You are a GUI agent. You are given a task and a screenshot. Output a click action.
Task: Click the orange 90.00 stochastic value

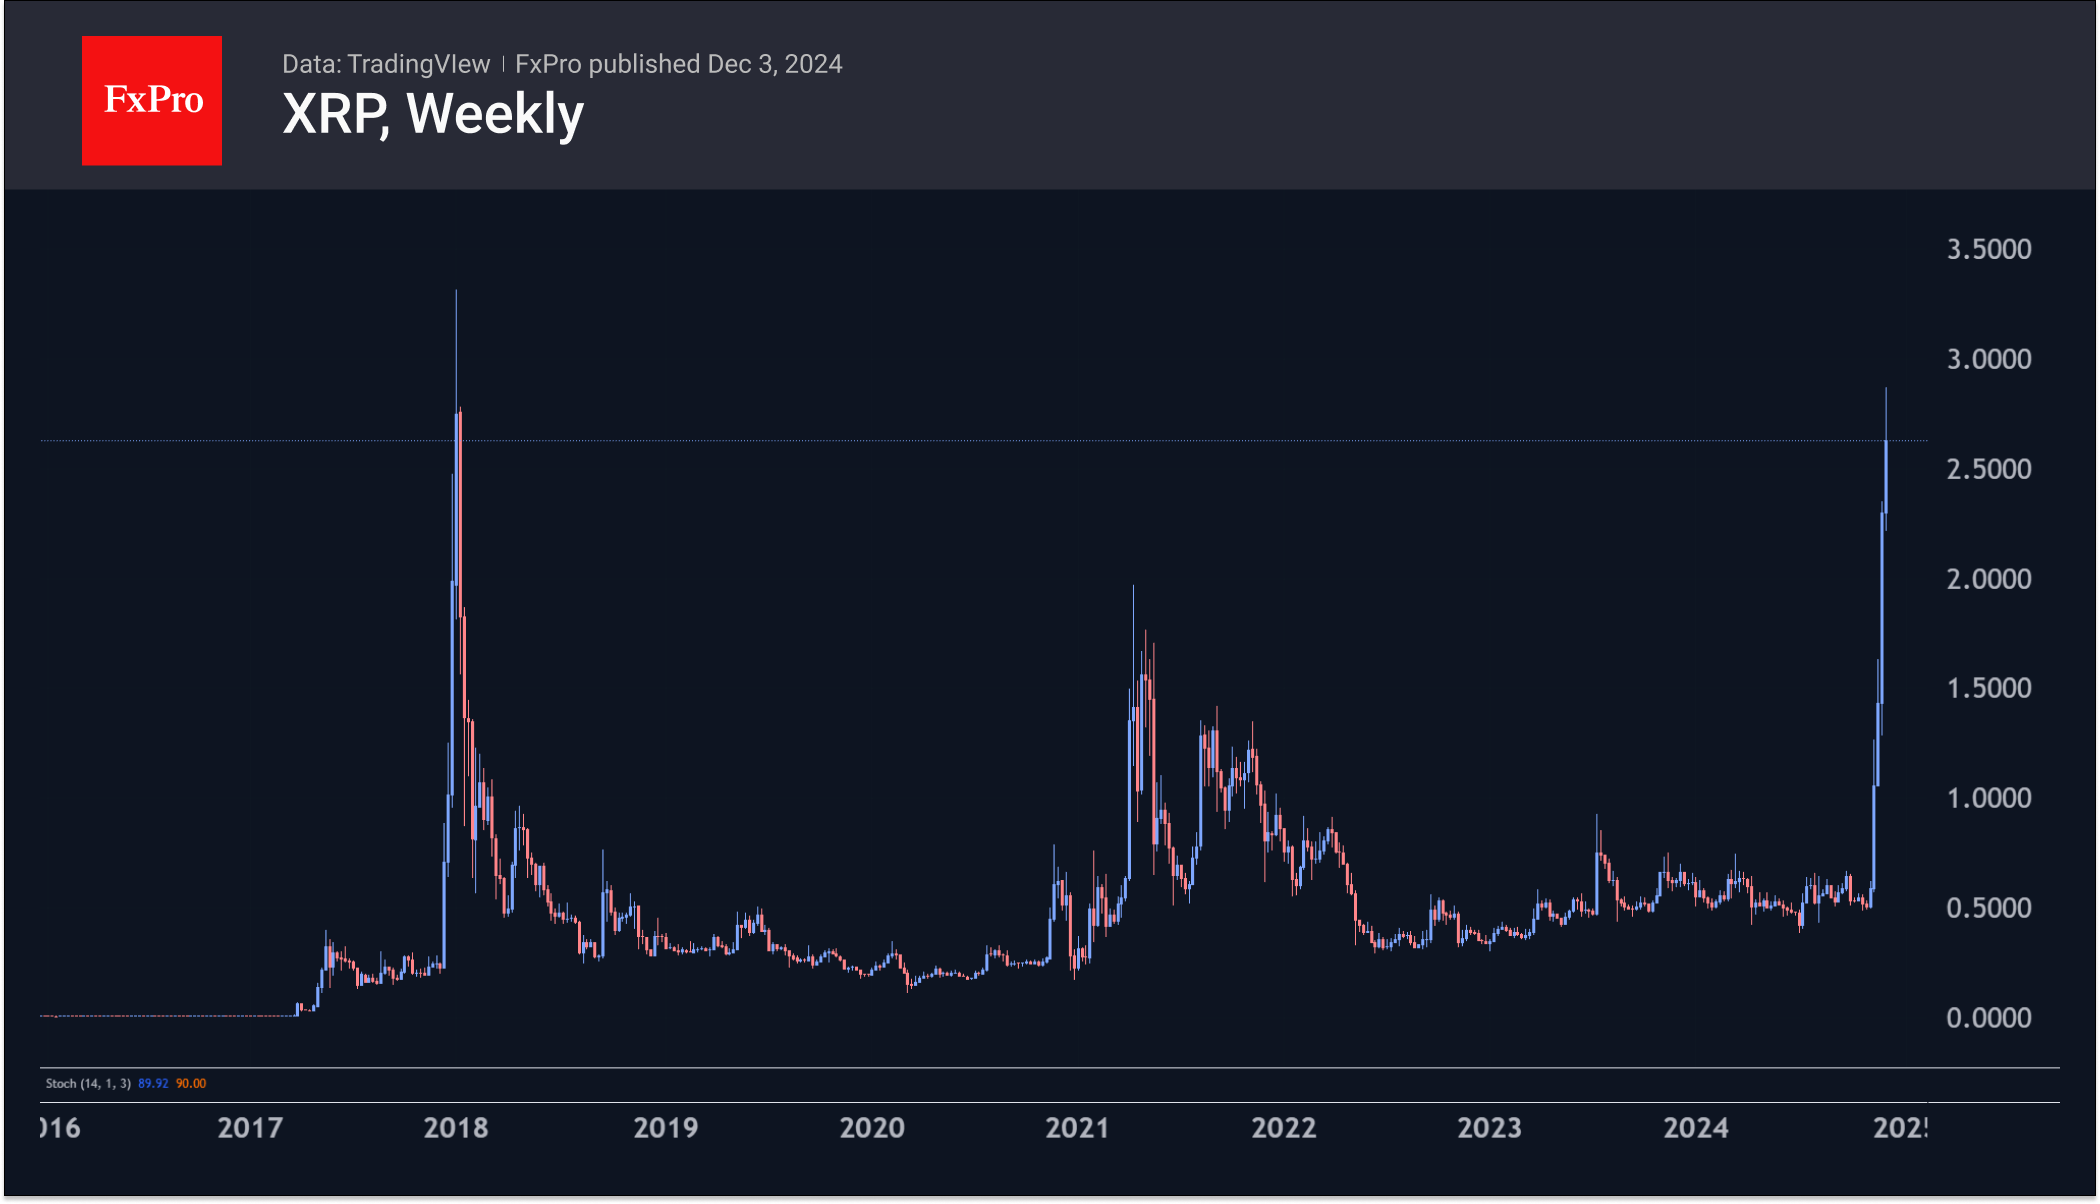point(191,1083)
